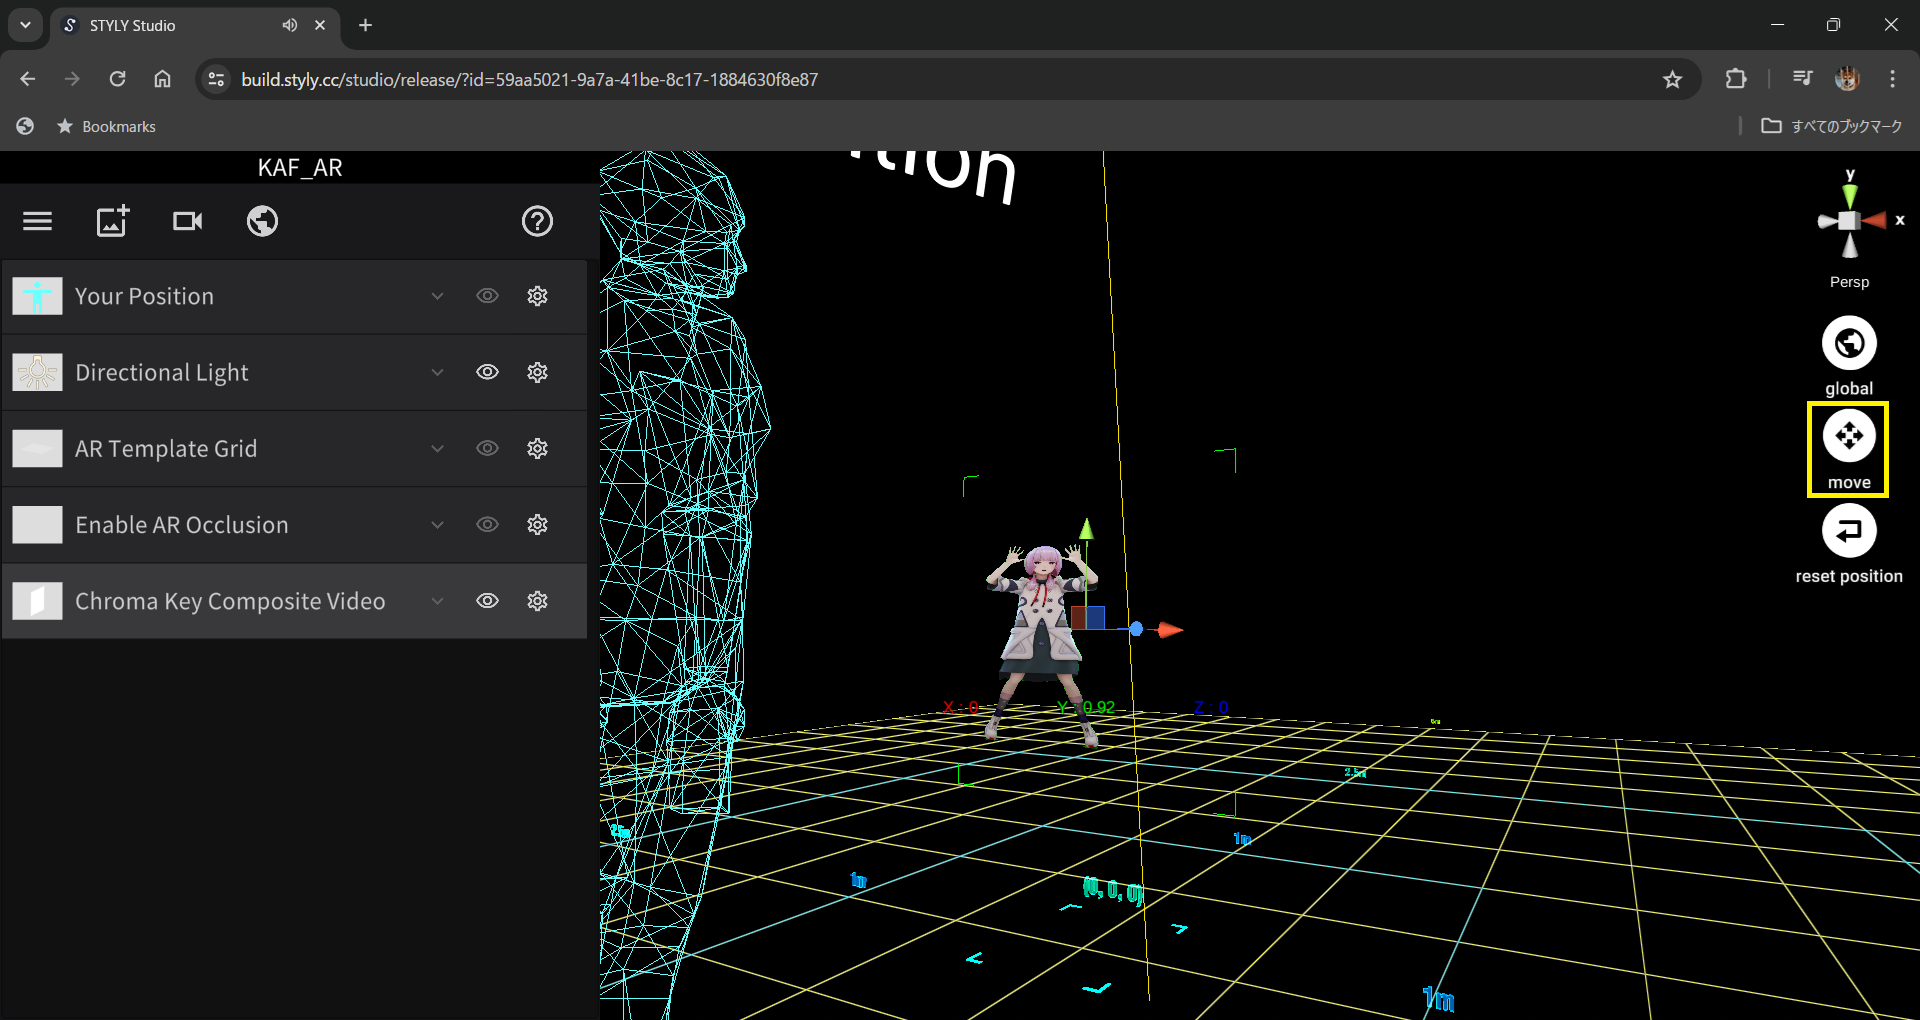This screenshot has height=1020, width=1920.
Task: Select the Directional Light row label
Action: coord(161,372)
